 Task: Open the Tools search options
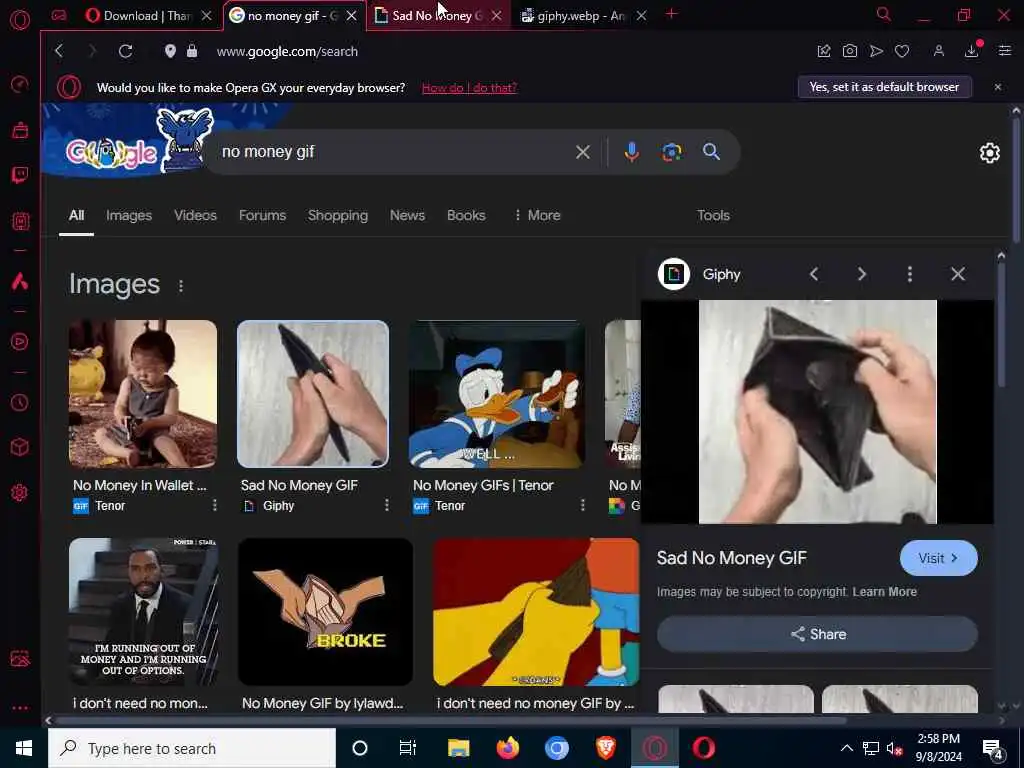tap(713, 215)
